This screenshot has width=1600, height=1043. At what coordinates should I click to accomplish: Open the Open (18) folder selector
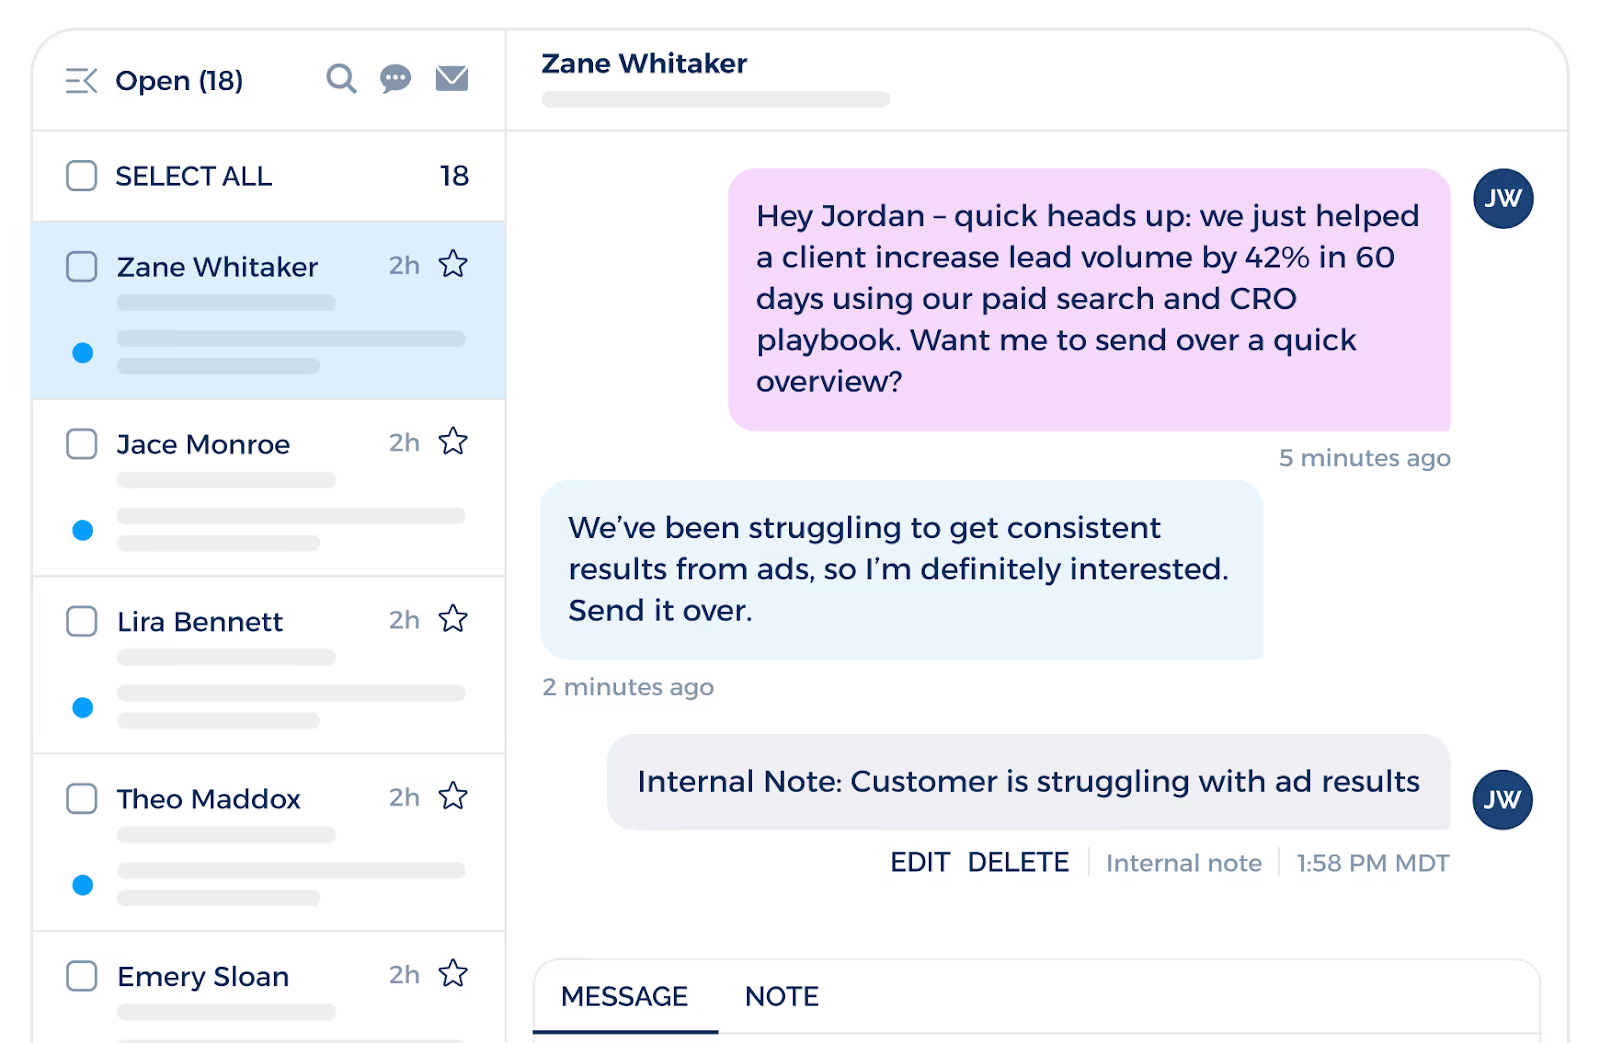180,80
